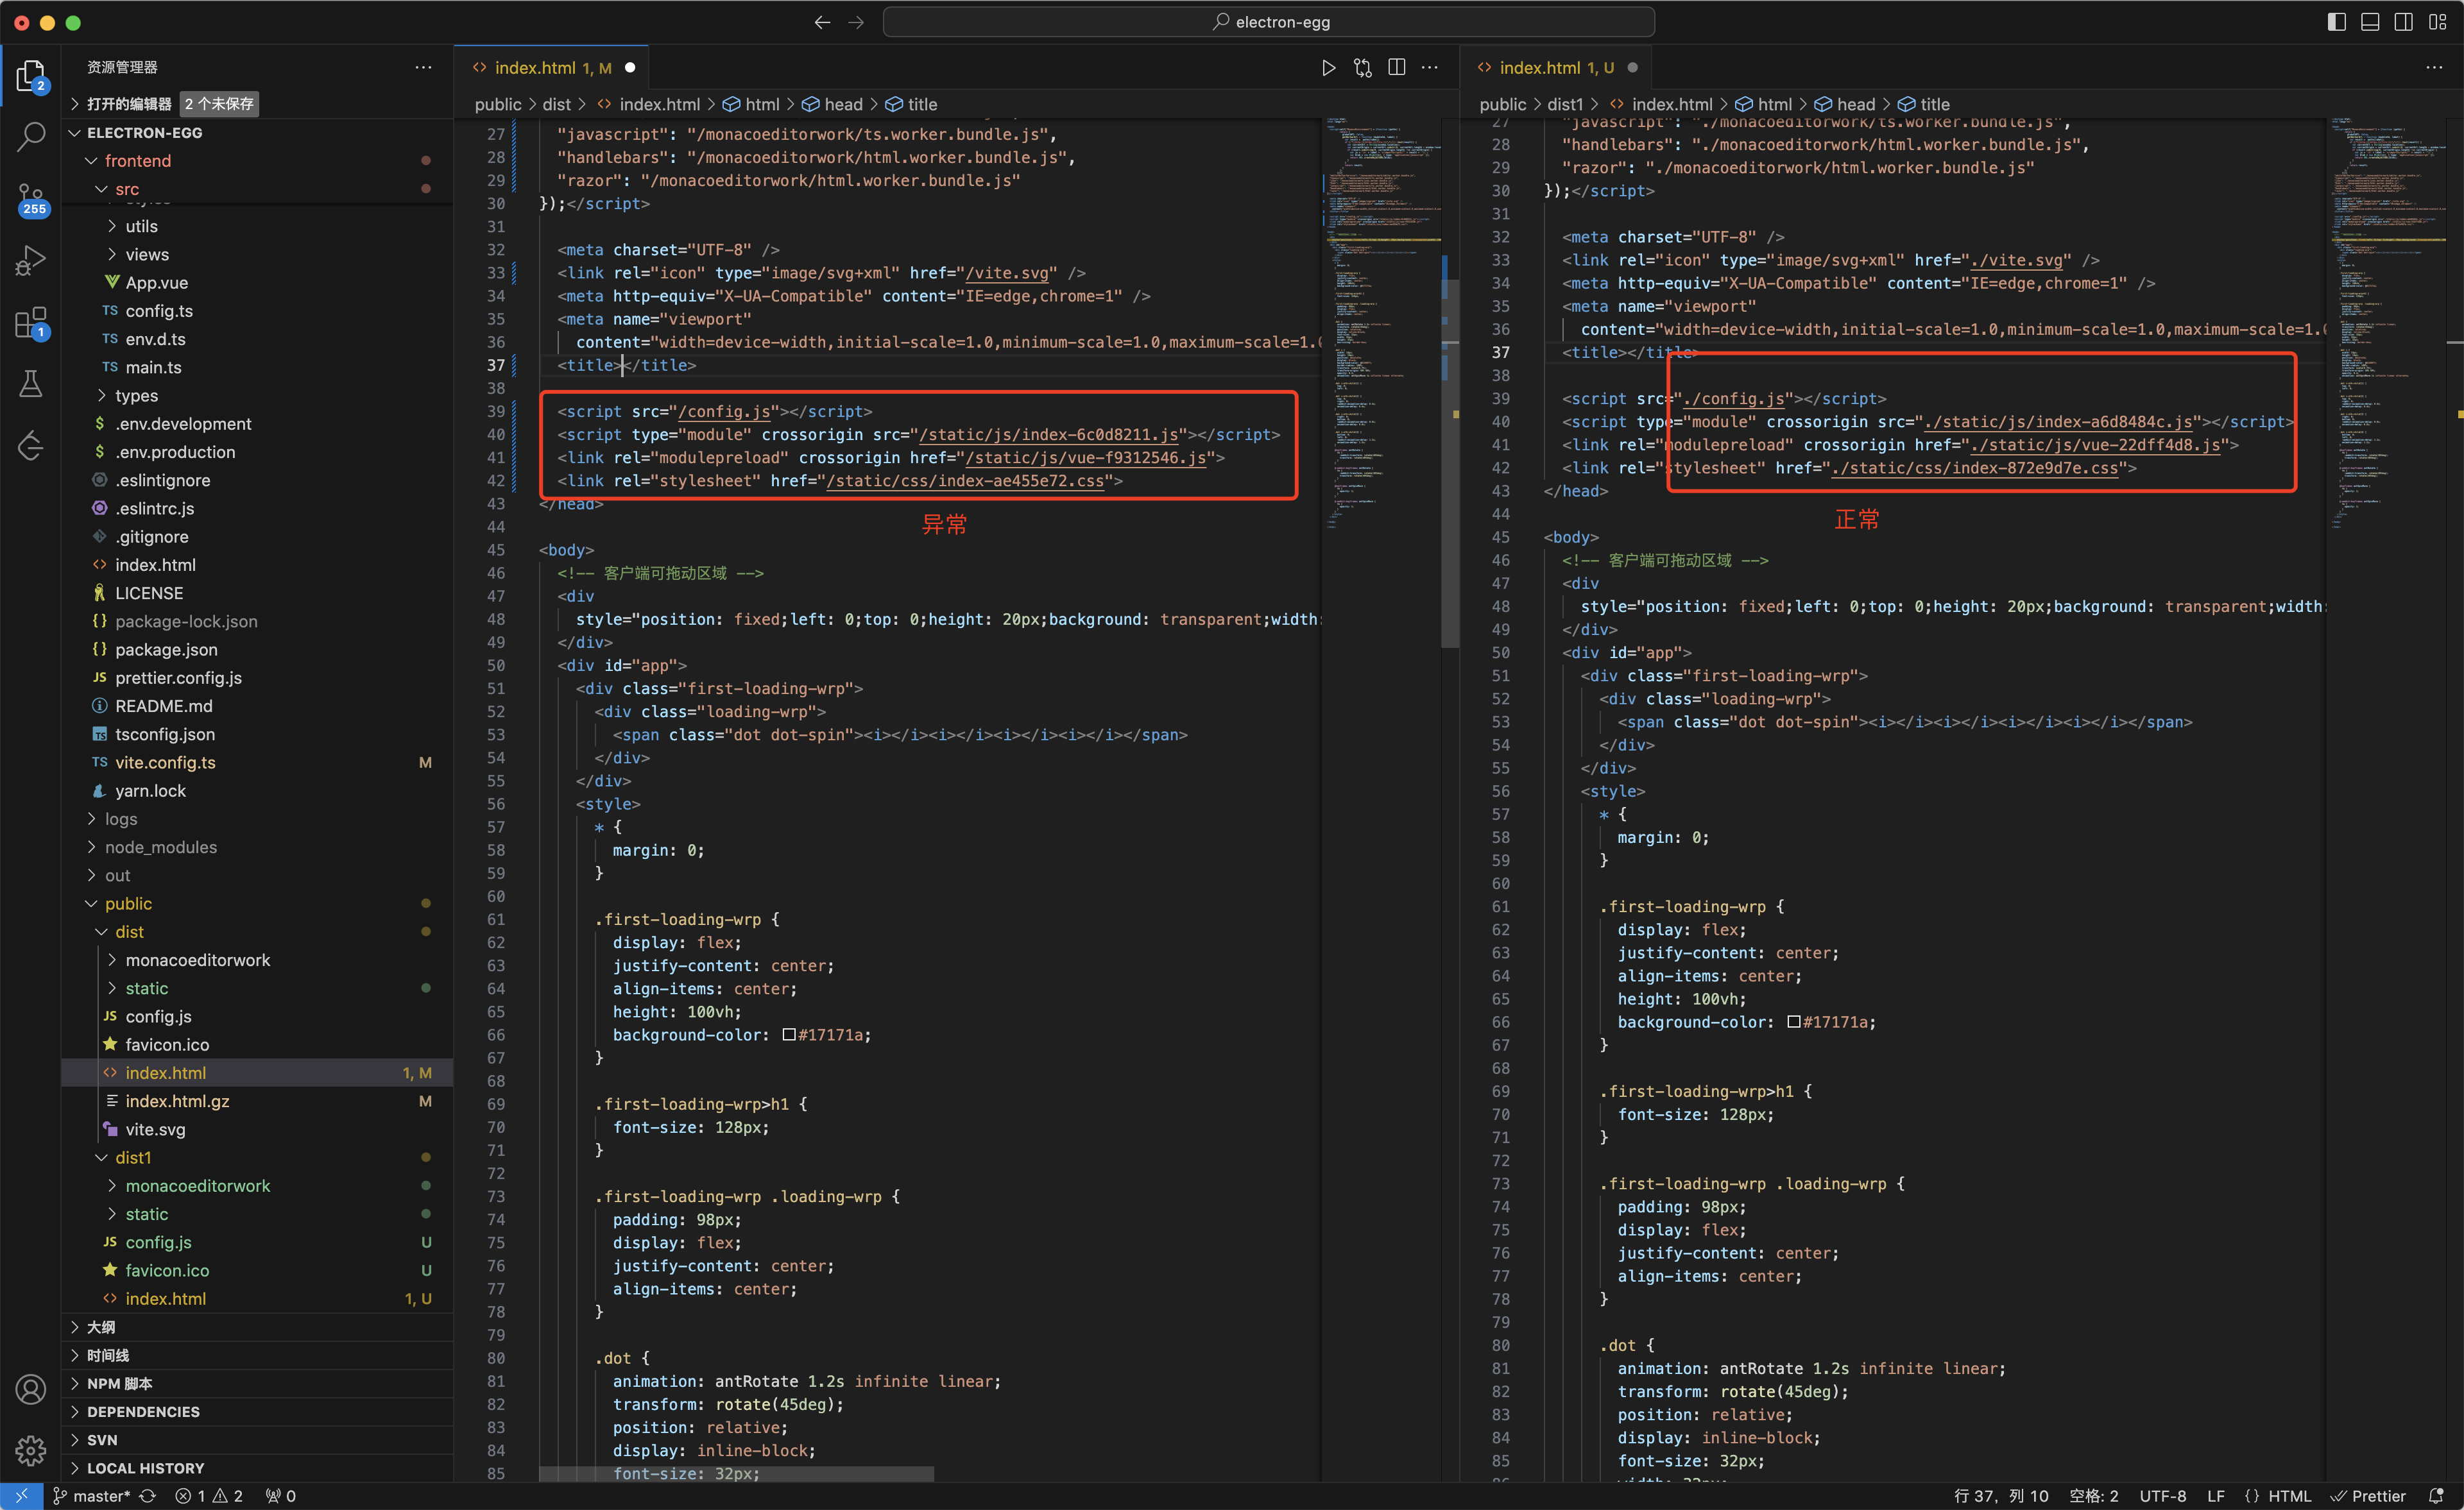Switch to right index.html 1, U tab
The image size is (2464, 1510).
[x=1556, y=68]
